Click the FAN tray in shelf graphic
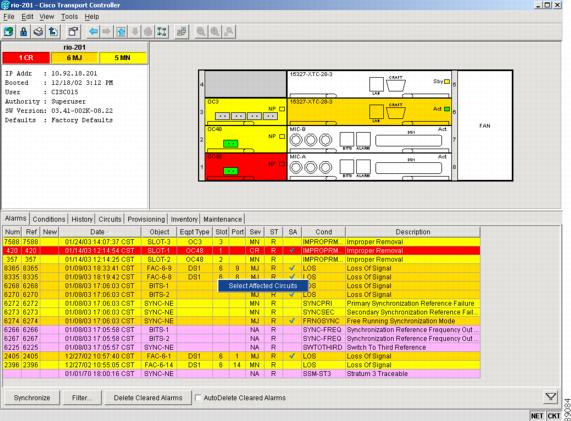This screenshot has width=571, height=421. point(485,126)
